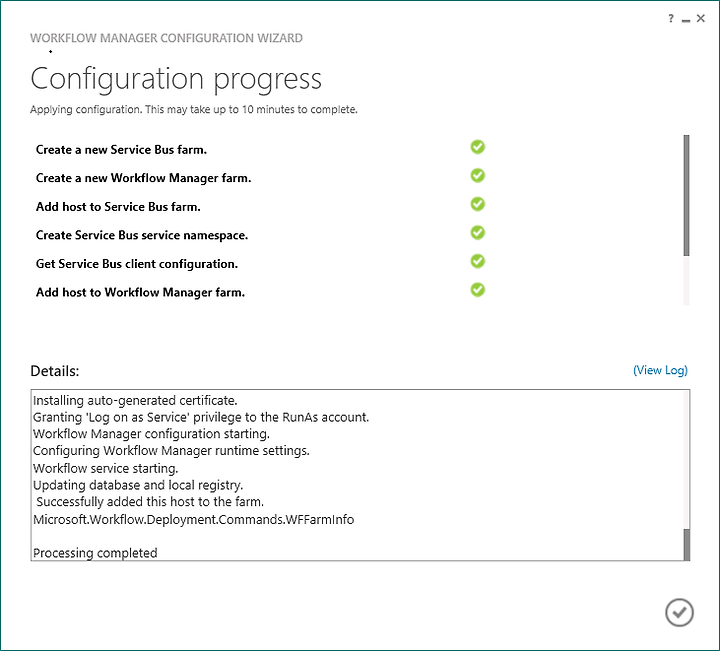Click the WFFarmInfo log line
Image resolution: width=720 pixels, height=651 pixels.
coord(194,519)
